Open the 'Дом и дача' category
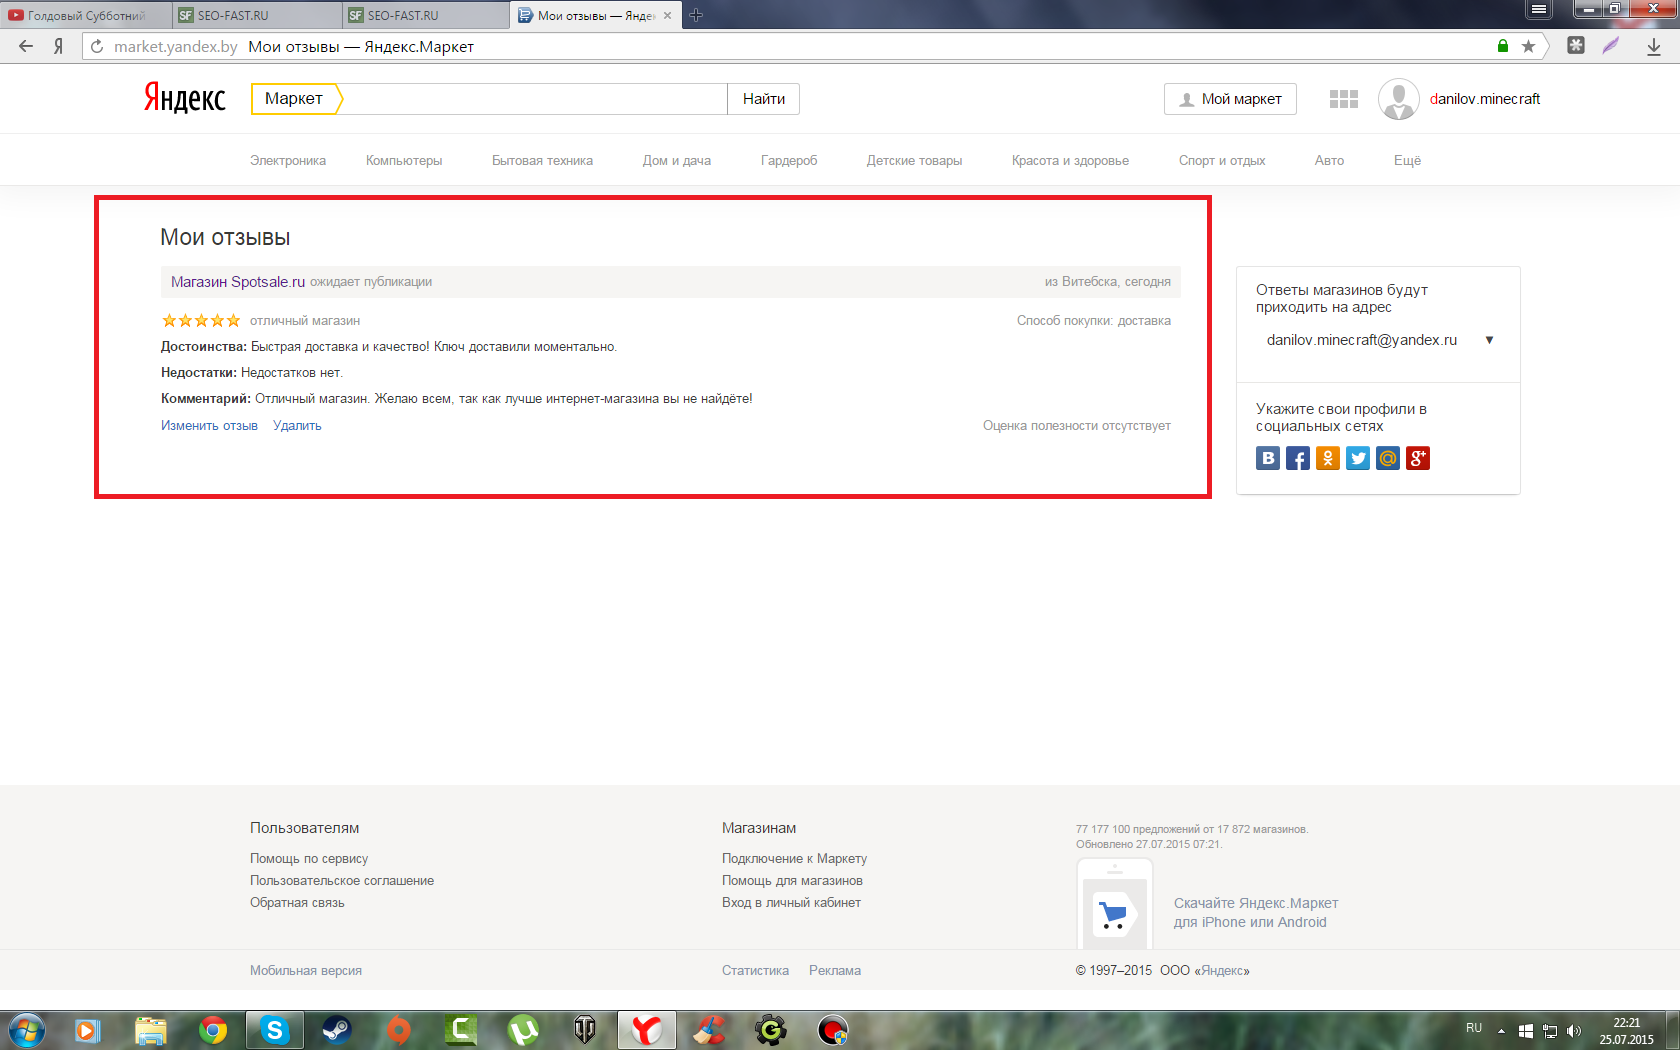The image size is (1680, 1050). (677, 160)
